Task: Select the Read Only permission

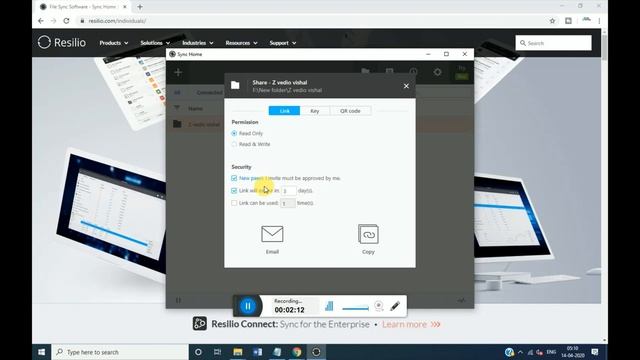Action: click(x=234, y=133)
